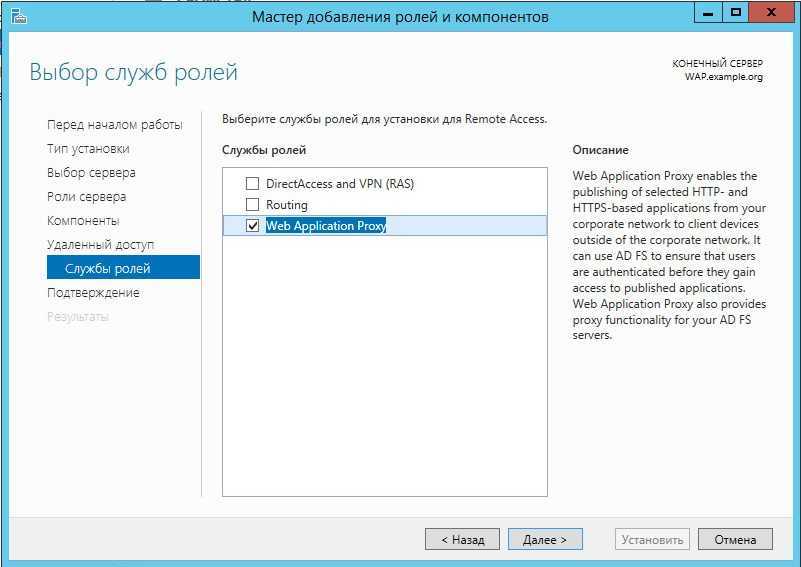Jump to the Подтверждение step
This screenshot has width=801, height=567.
click(x=93, y=293)
